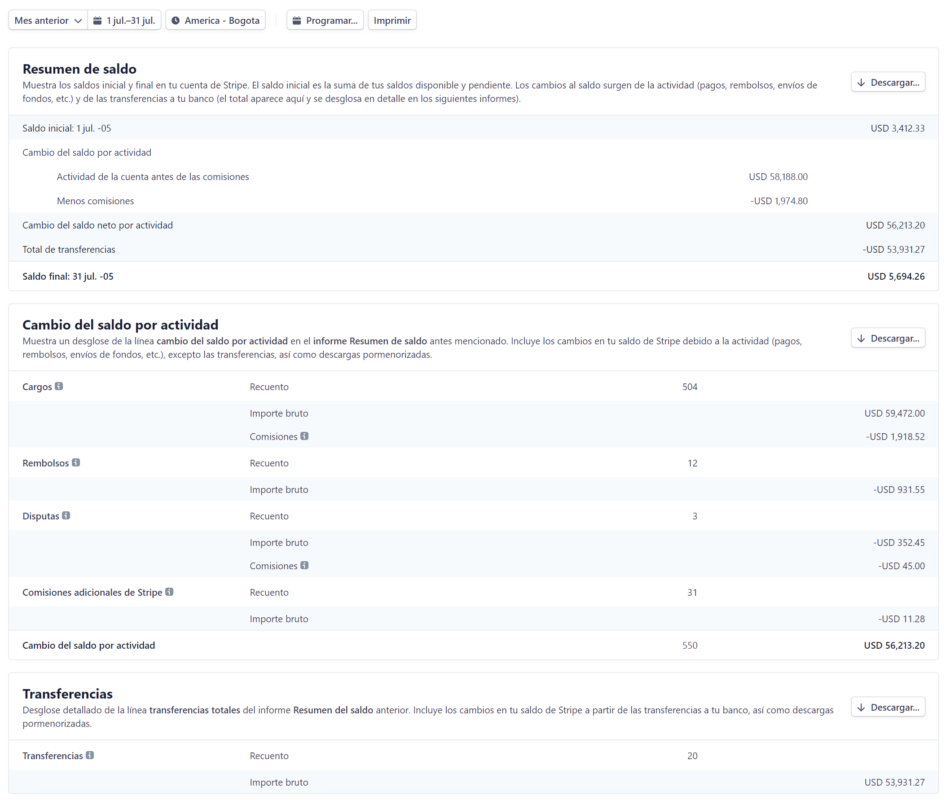Click the Total de transferencias row label

68,249
